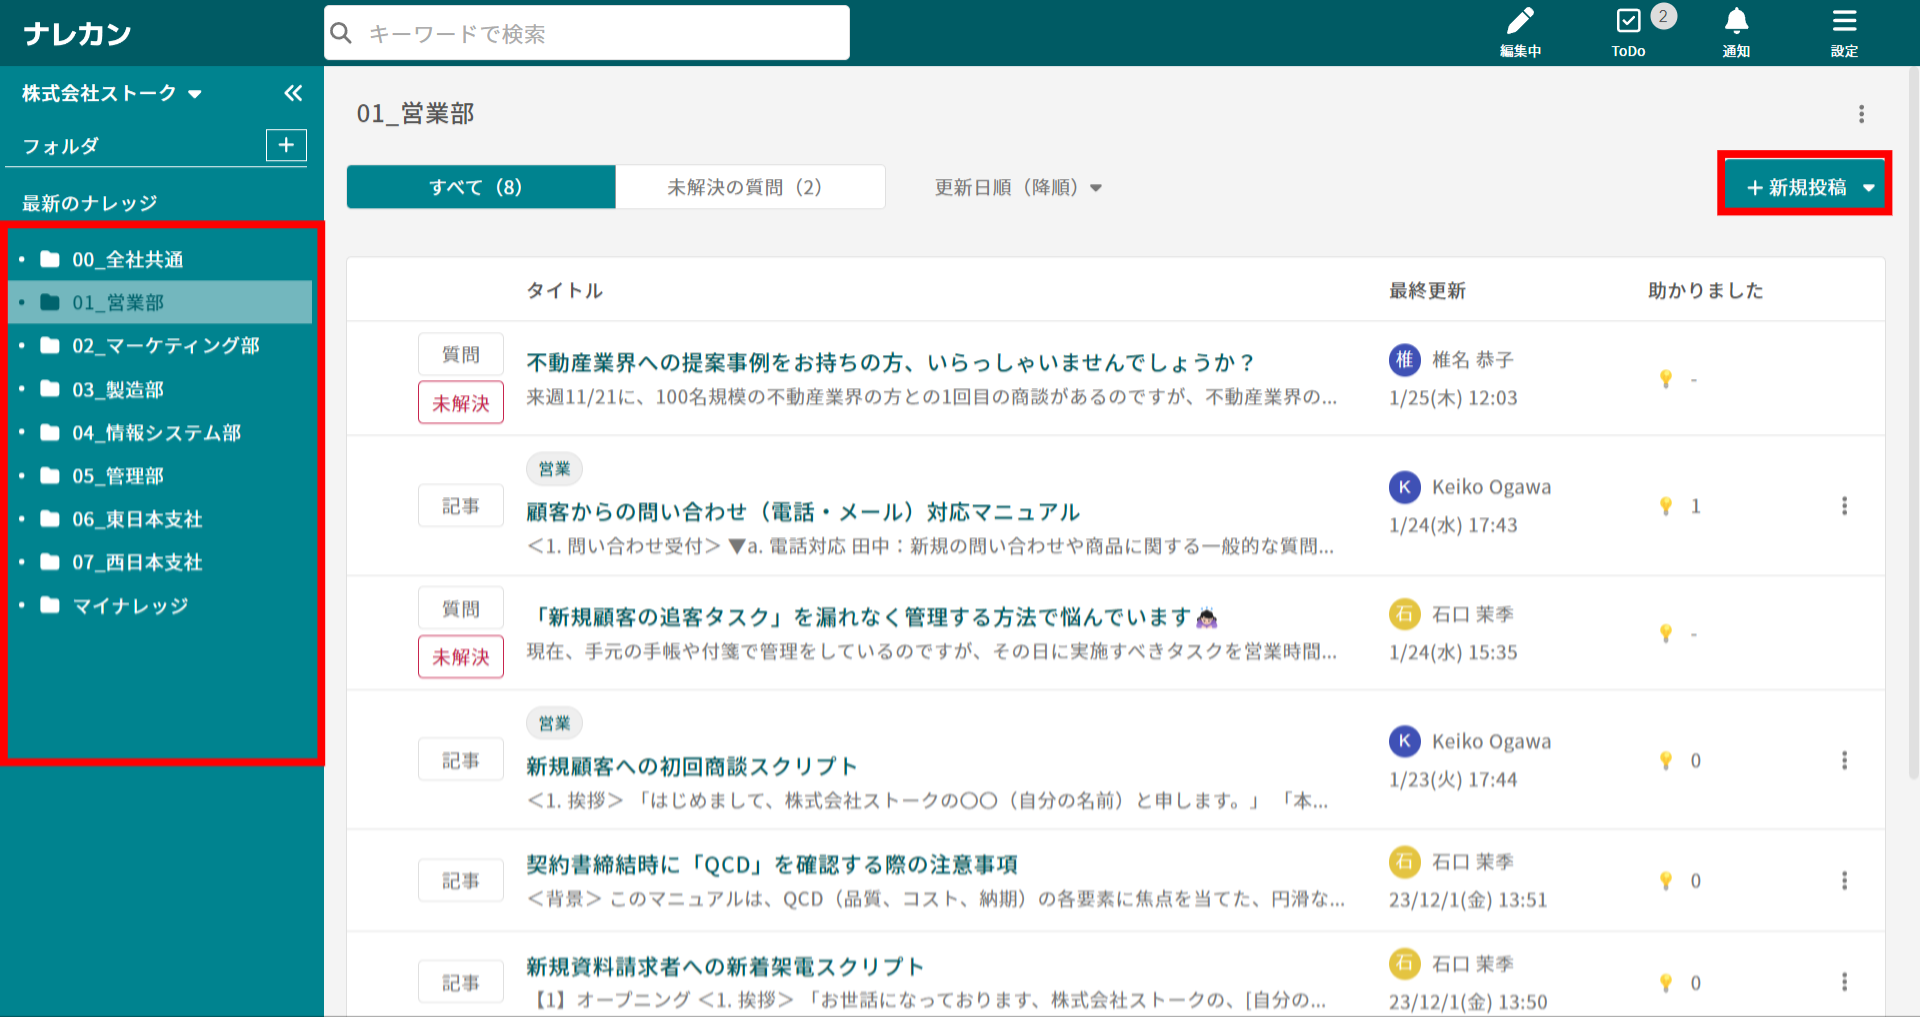1920x1017 pixels.
Task: Open the 最新のナレッジ link in sidebar
Action: pos(90,203)
